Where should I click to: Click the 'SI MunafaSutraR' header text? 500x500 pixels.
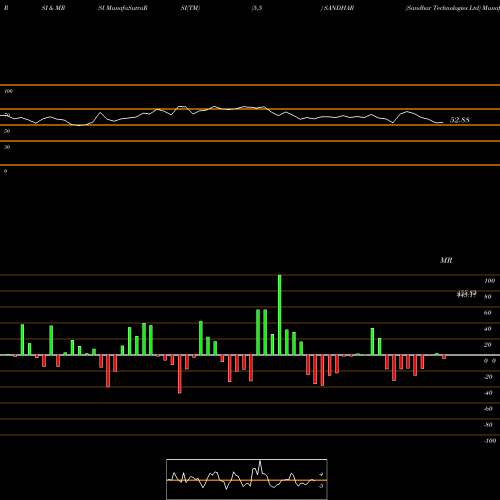(123, 8)
